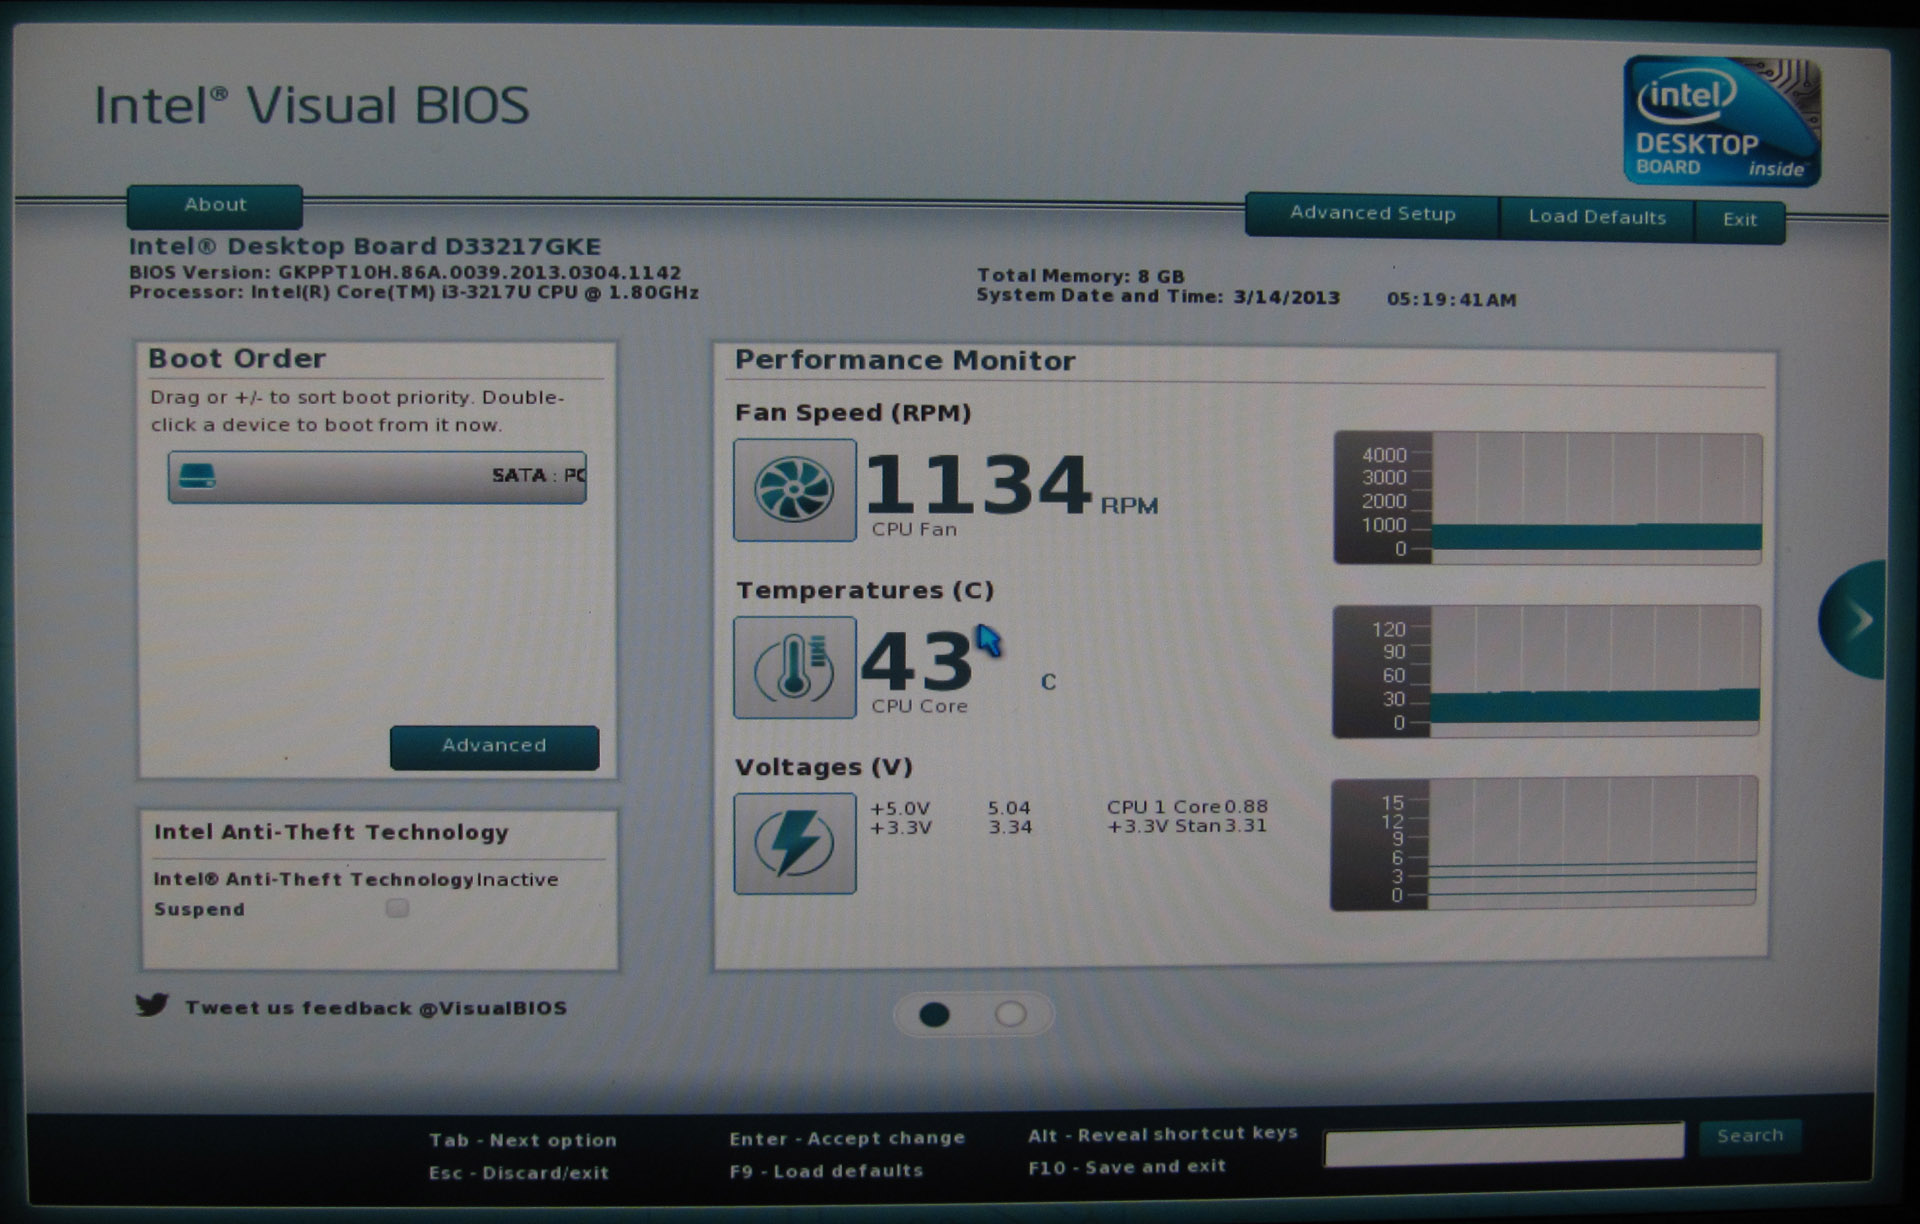Click Intel Desktop Board D33217GKE title
Screen dimensions: 1920x1224
tap(365, 246)
